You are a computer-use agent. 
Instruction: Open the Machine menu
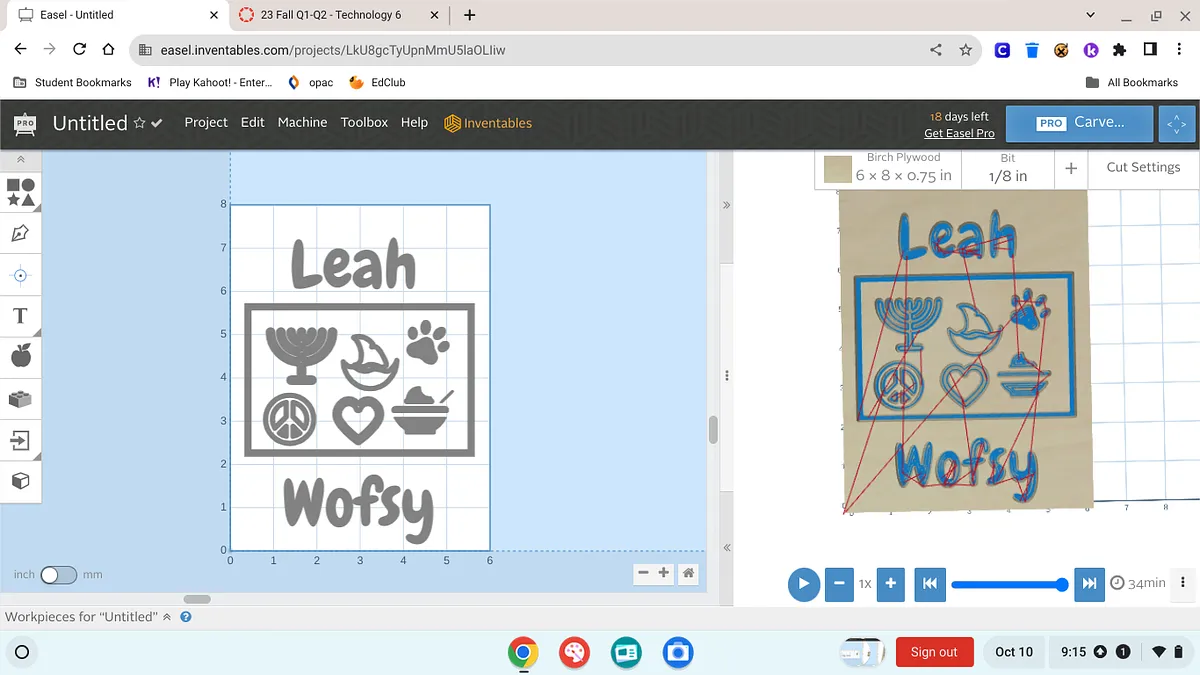click(302, 122)
